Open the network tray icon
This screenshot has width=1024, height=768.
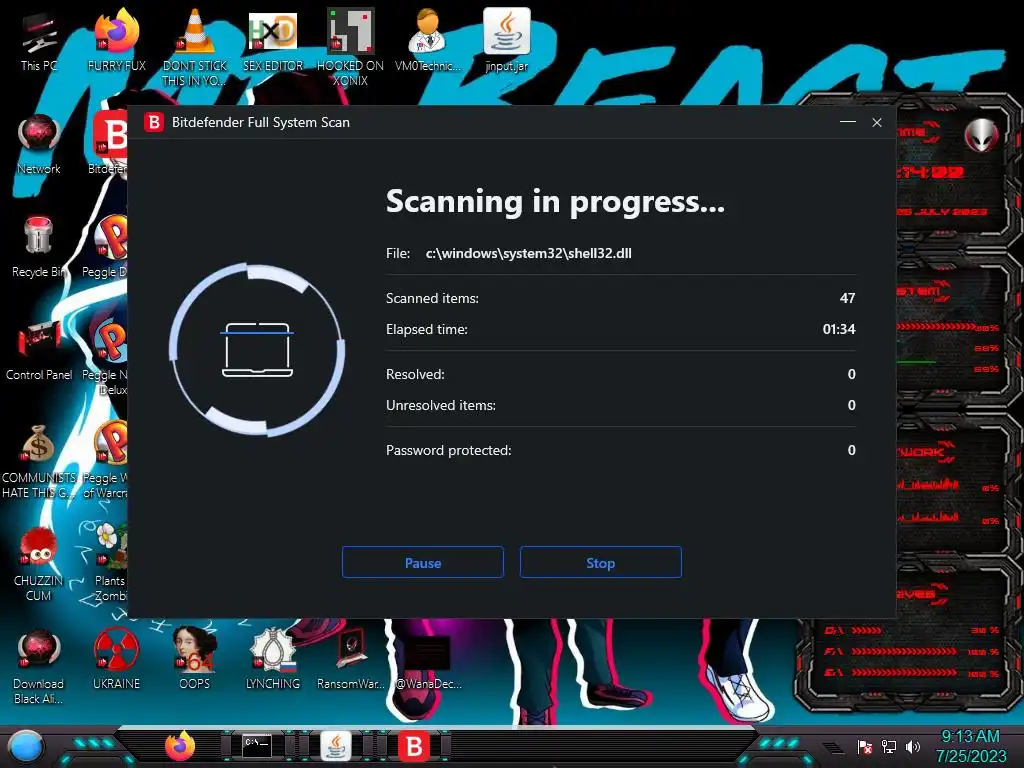coord(889,746)
